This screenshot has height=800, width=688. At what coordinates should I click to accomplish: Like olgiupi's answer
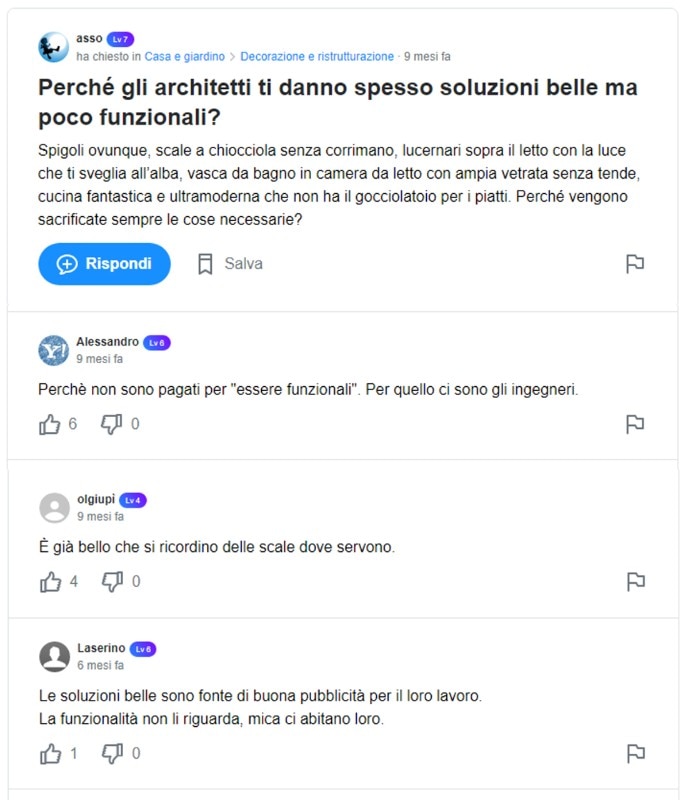(50, 581)
